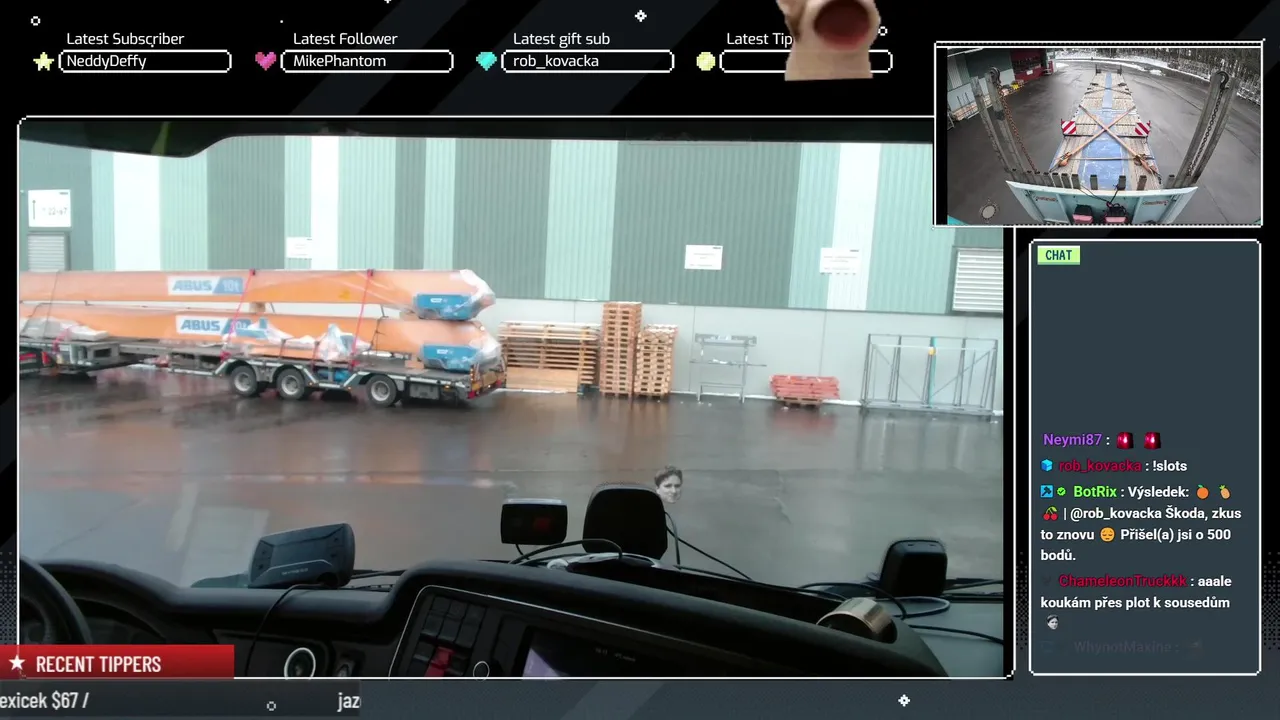This screenshot has height=720, width=1280.
Task: Click the pineapple emoji in slots result
Action: [1225, 491]
